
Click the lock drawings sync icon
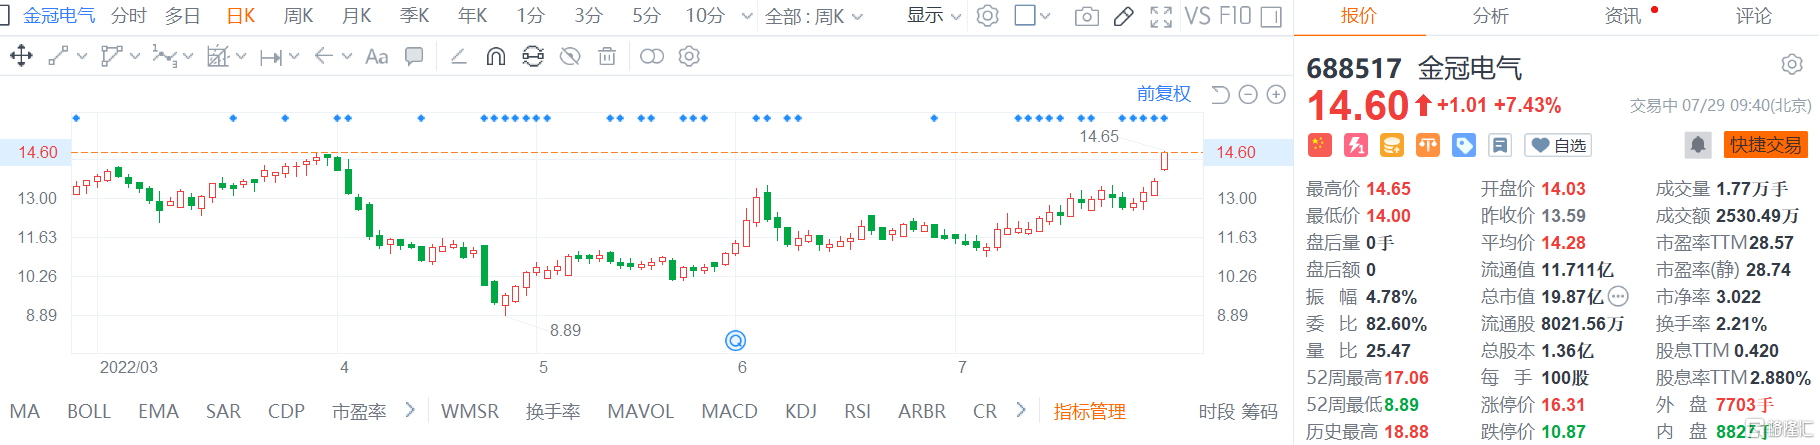533,57
